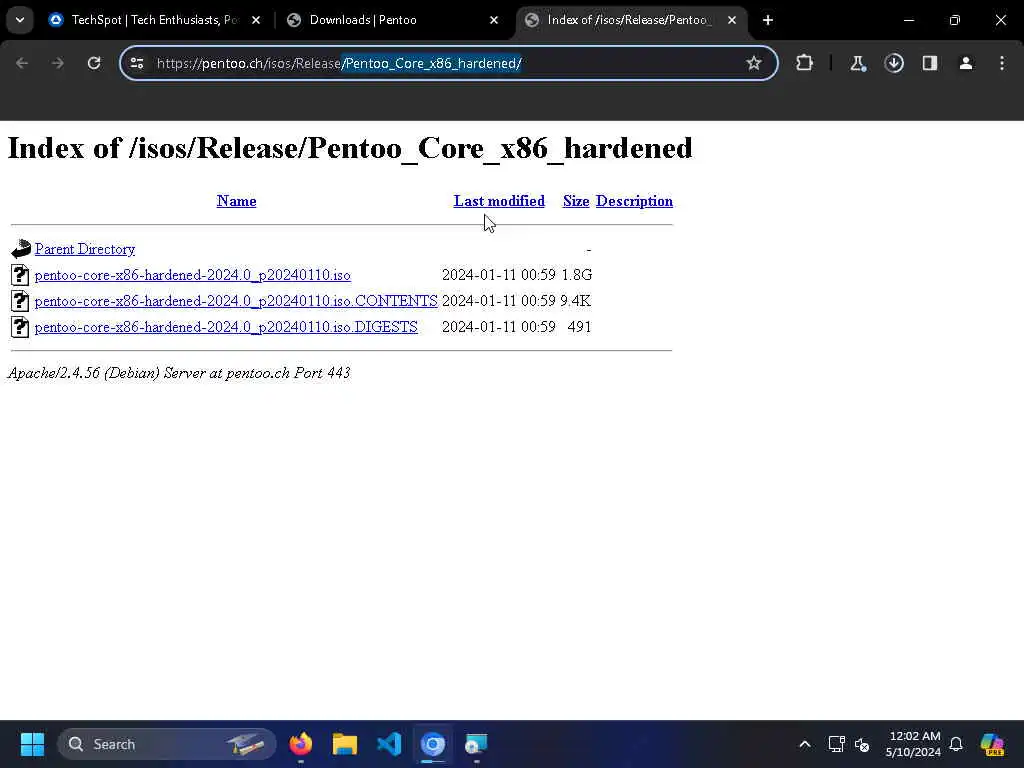Click the Chromium taskbar icon
Image resolution: width=1024 pixels, height=768 pixels.
(x=432, y=744)
